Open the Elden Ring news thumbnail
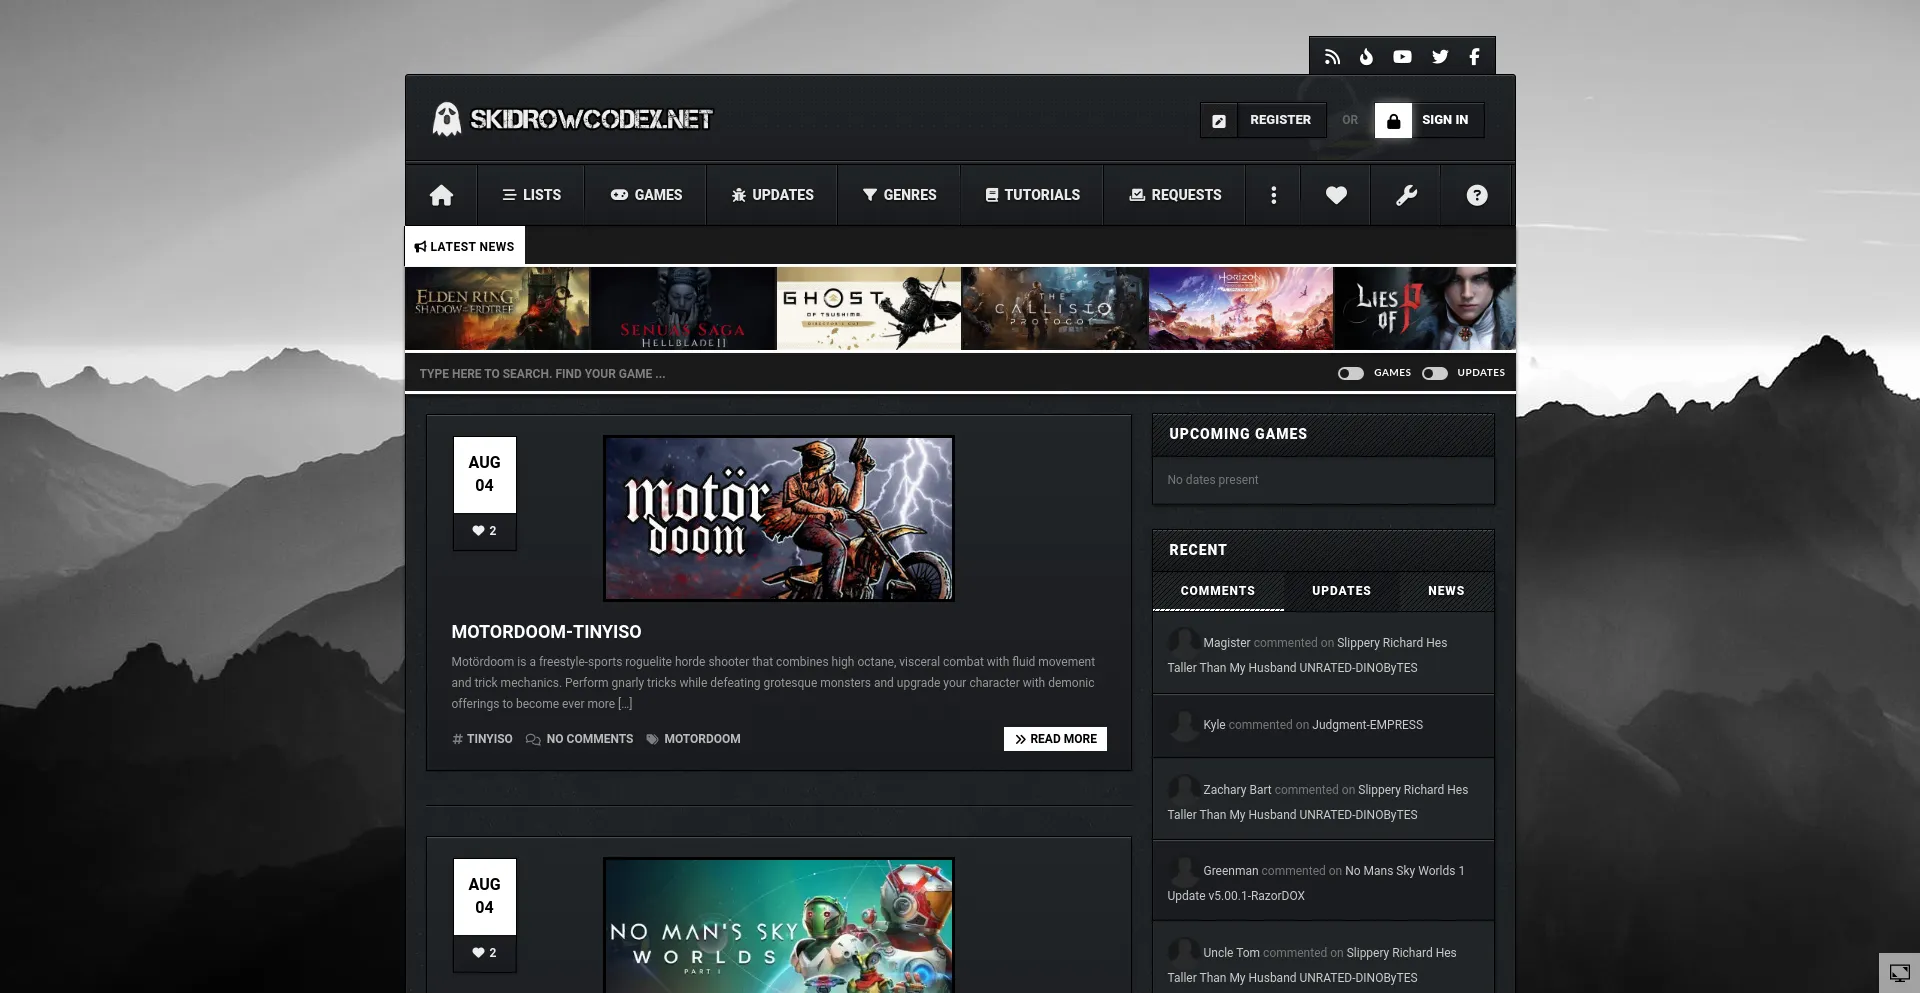This screenshot has width=1920, height=993. (x=497, y=308)
